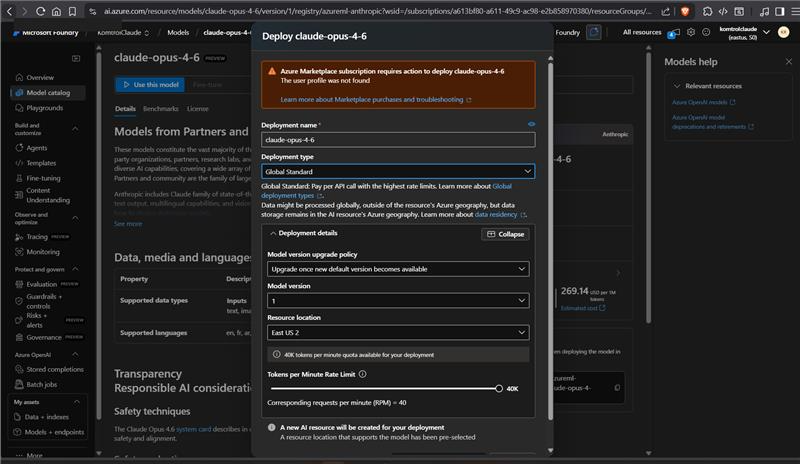Switch to the License tab
The image size is (800, 464).
pyautogui.click(x=197, y=109)
